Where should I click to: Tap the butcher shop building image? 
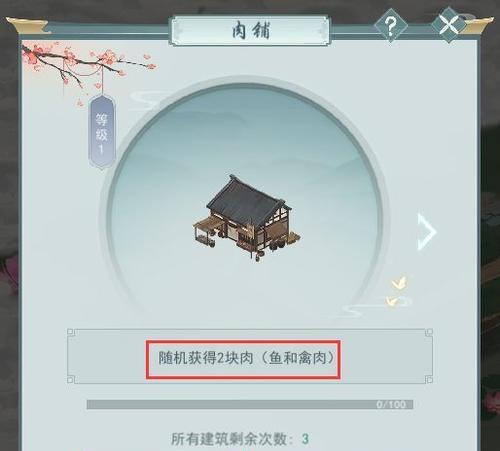(x=247, y=218)
